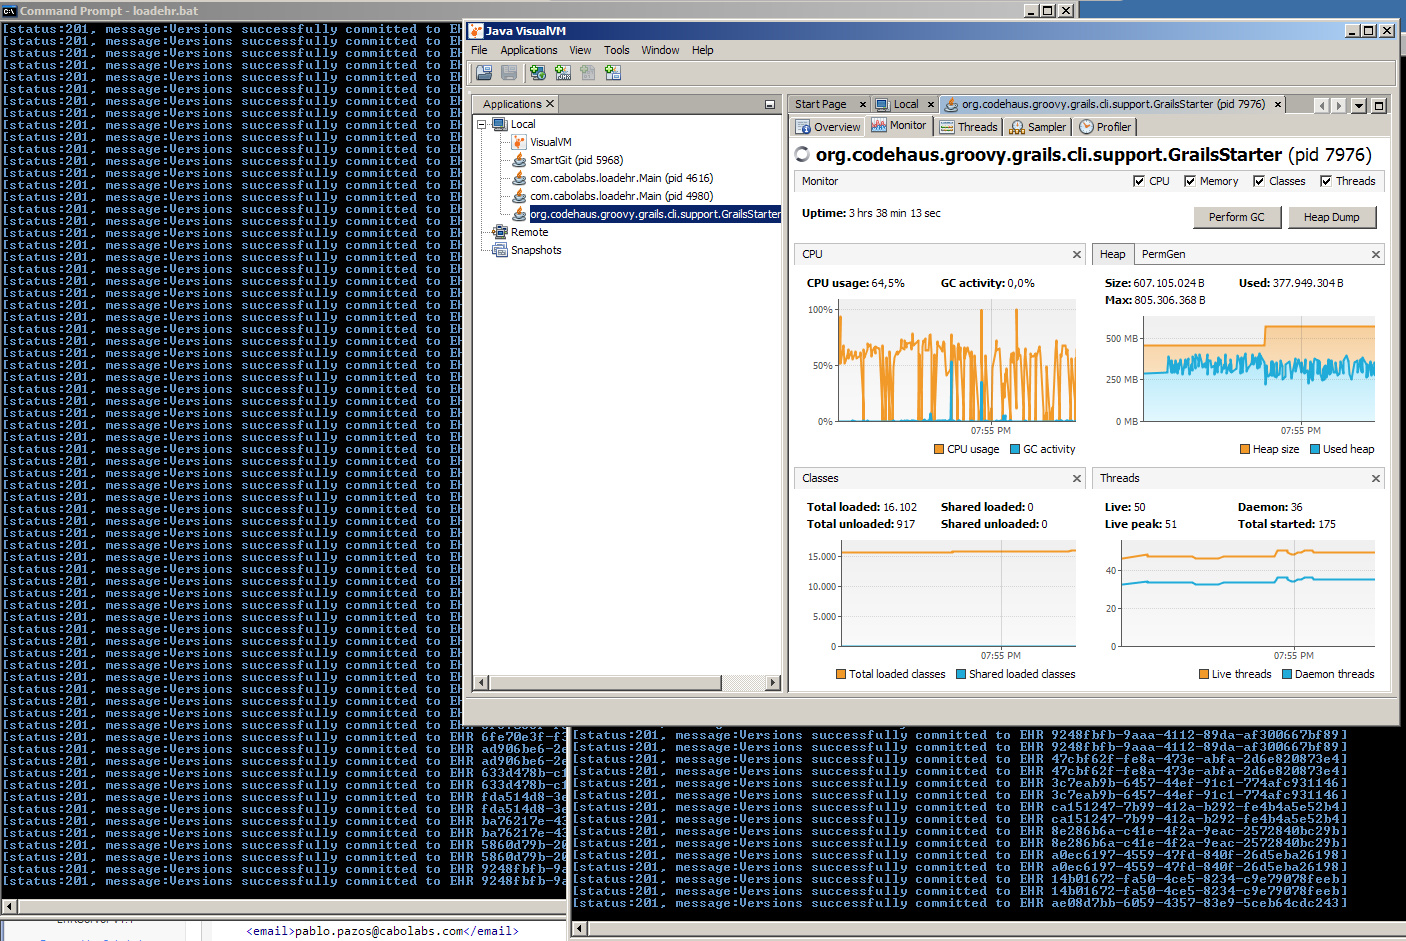Click the Java VisualVM window title icon
Screen dimensions: 1406x941
[477, 31]
